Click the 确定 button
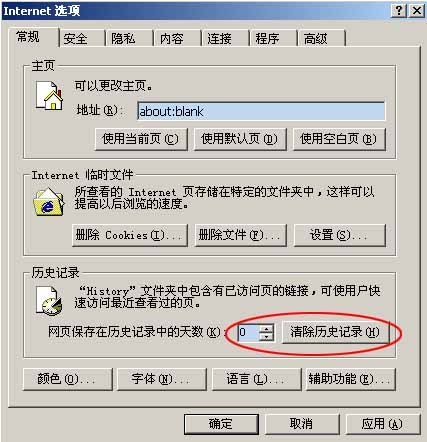 221,424
